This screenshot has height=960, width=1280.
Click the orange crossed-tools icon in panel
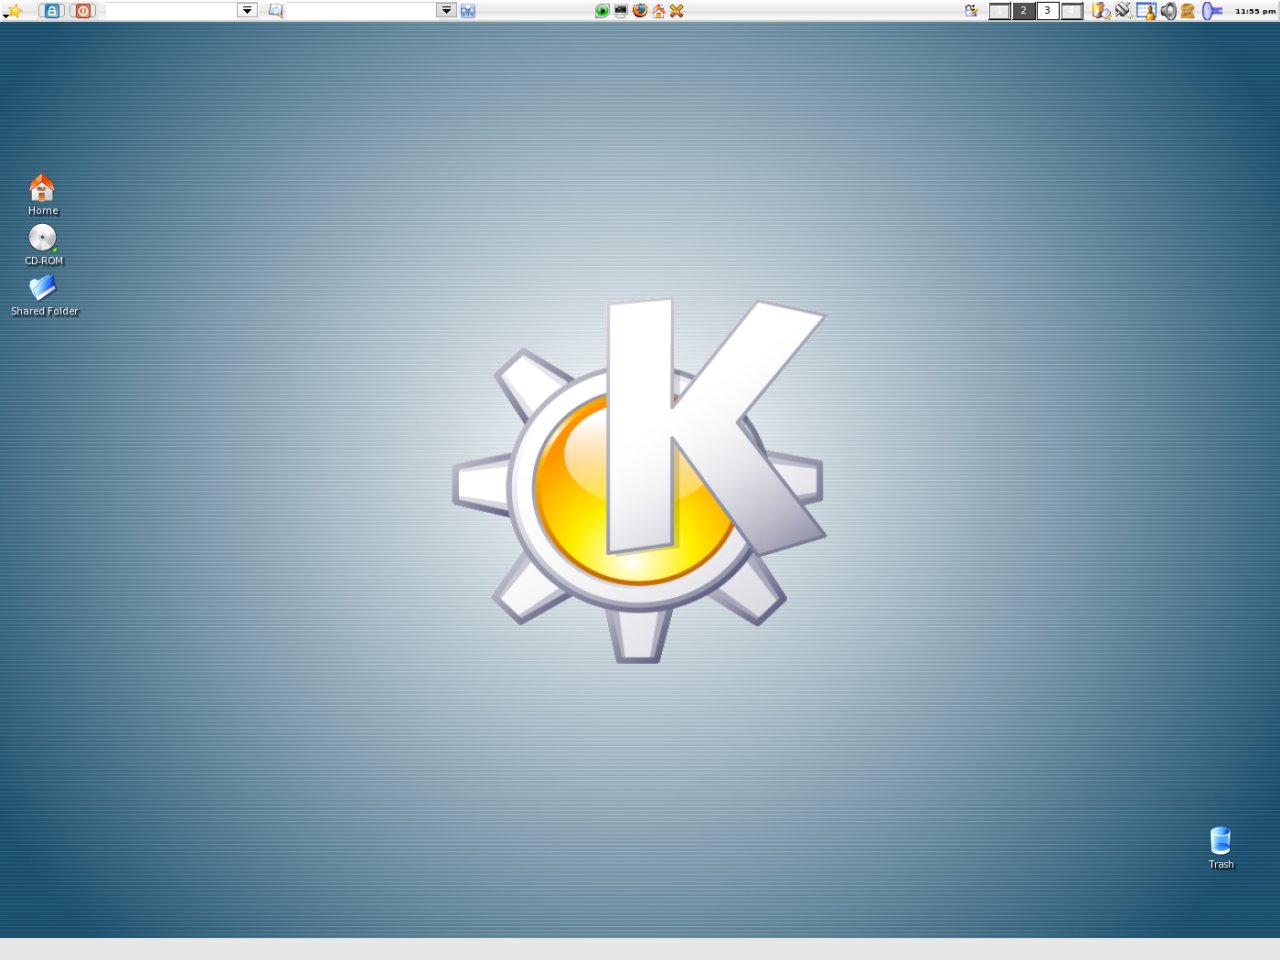coord(677,11)
